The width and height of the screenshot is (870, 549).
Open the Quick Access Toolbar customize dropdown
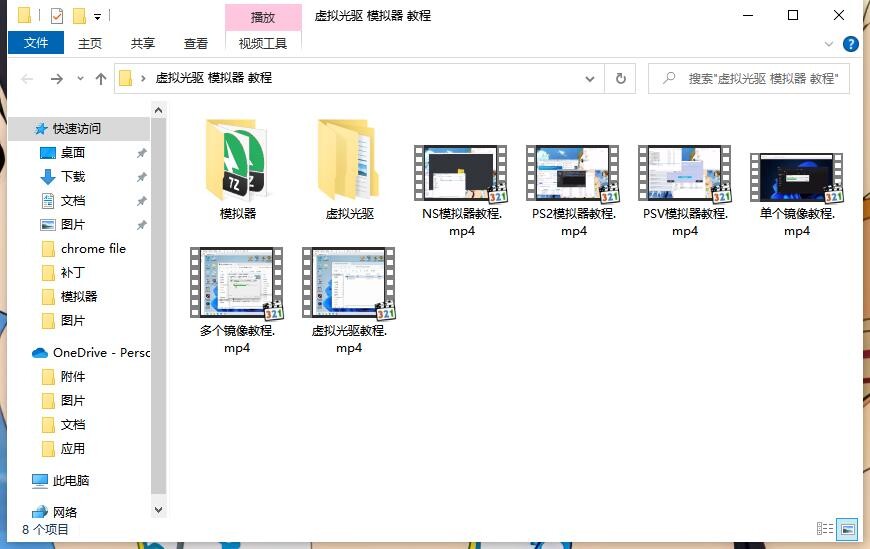point(97,16)
